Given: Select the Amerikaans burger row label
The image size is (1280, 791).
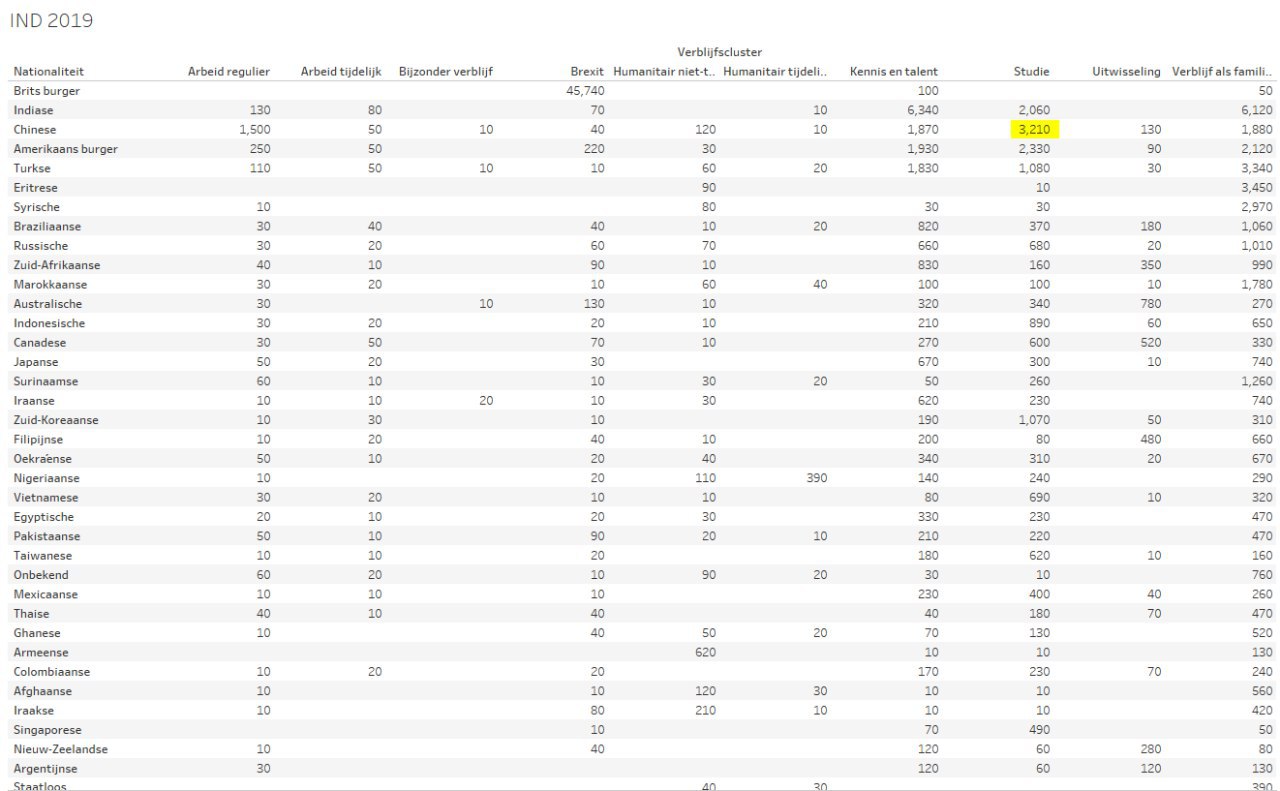Looking at the screenshot, I should point(65,149).
